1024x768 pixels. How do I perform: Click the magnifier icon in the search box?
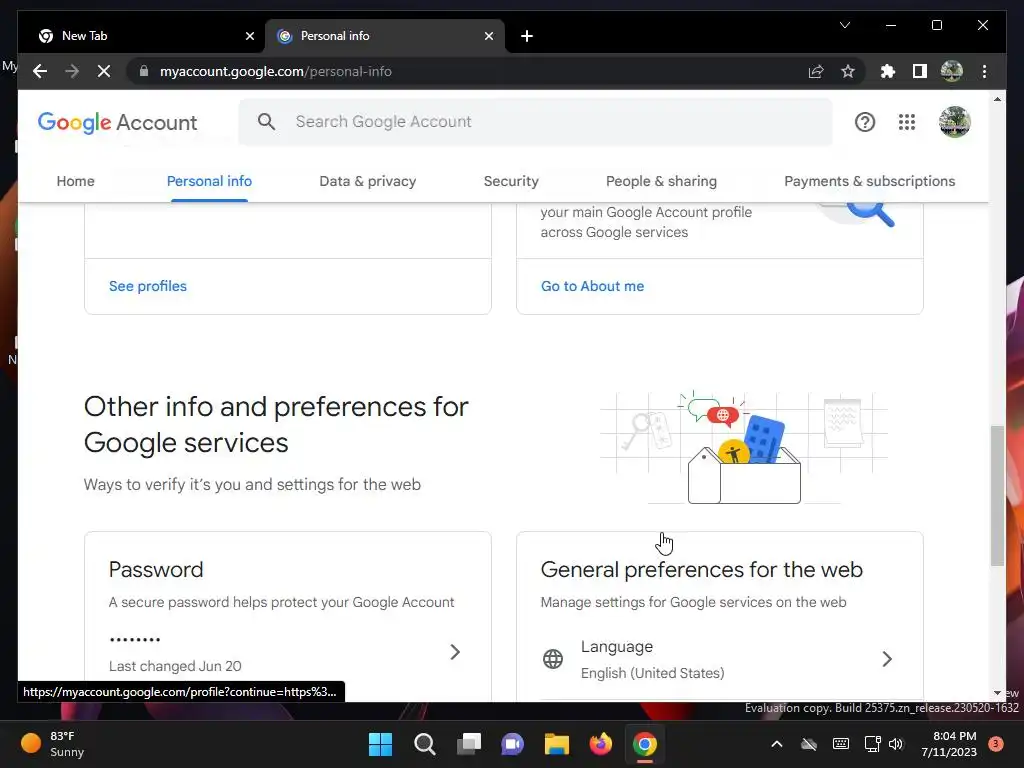tap(266, 121)
